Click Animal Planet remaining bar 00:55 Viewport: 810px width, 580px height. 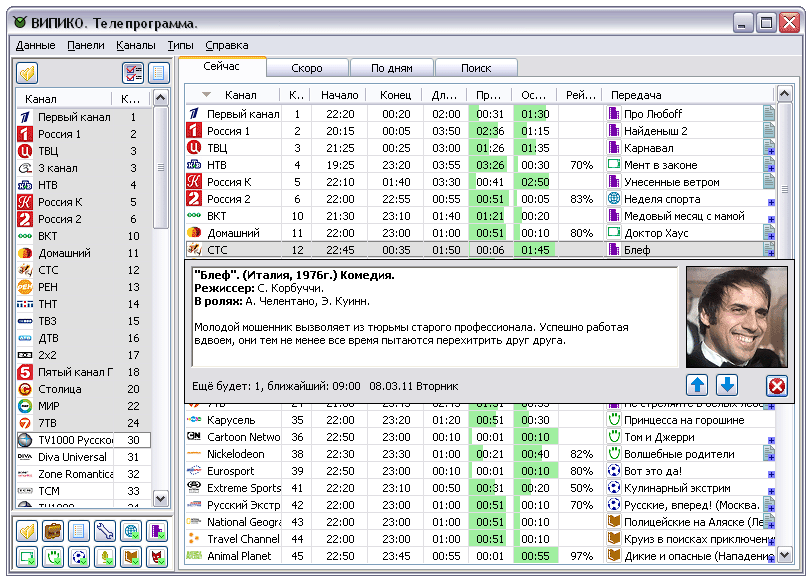[535, 556]
